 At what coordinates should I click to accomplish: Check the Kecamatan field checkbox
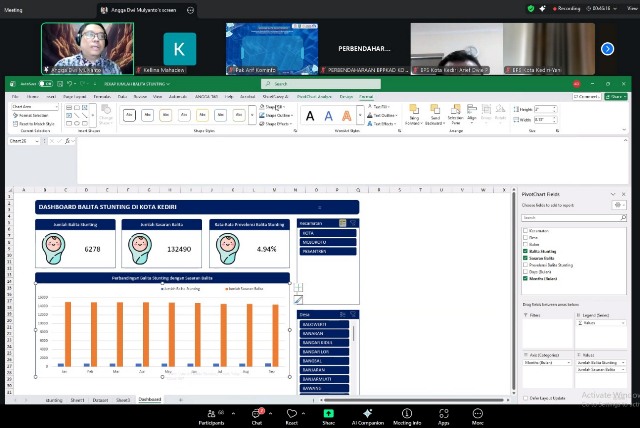pos(525,232)
